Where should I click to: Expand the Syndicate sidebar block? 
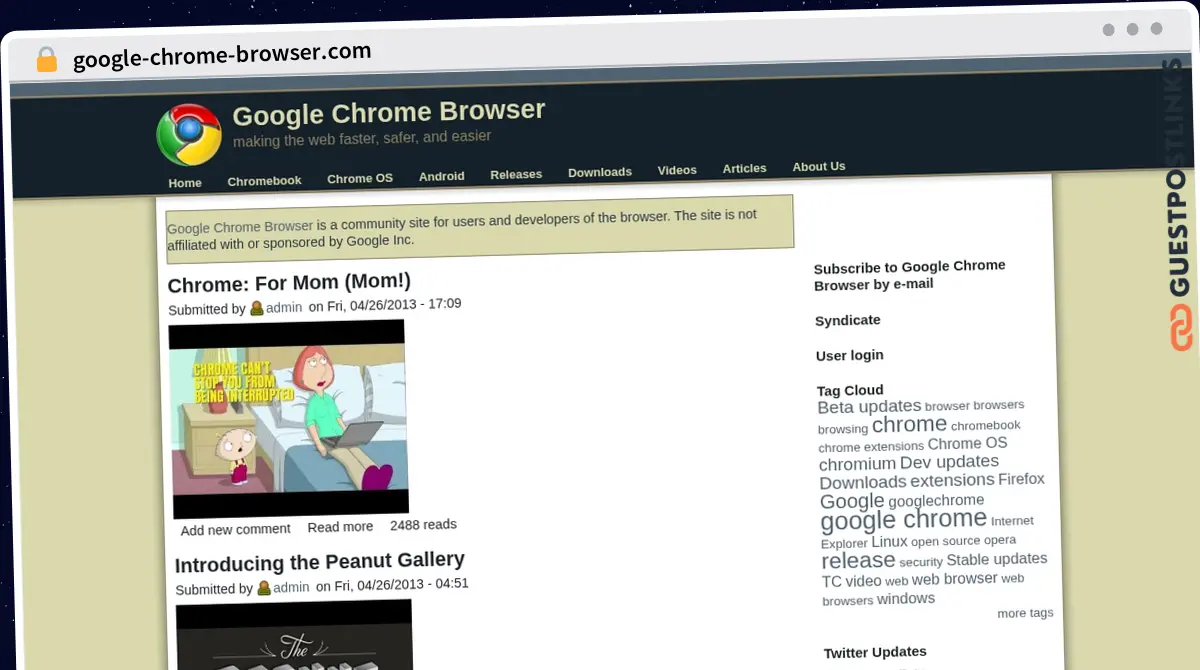click(x=847, y=320)
